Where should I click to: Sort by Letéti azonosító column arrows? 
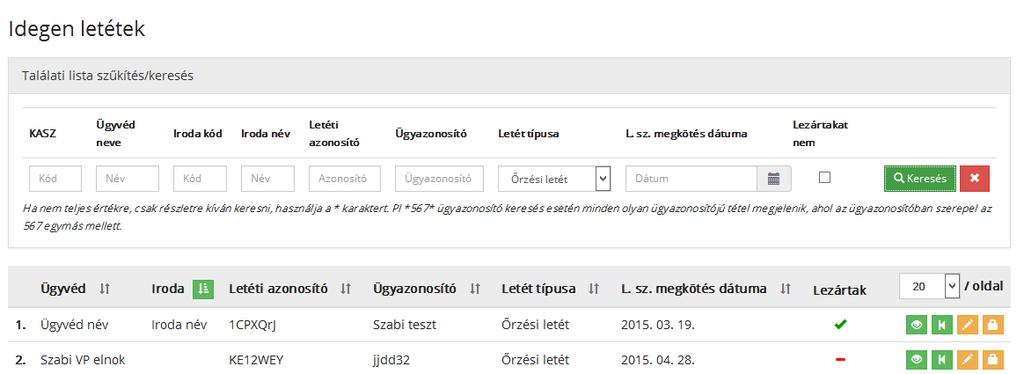[x=346, y=289]
